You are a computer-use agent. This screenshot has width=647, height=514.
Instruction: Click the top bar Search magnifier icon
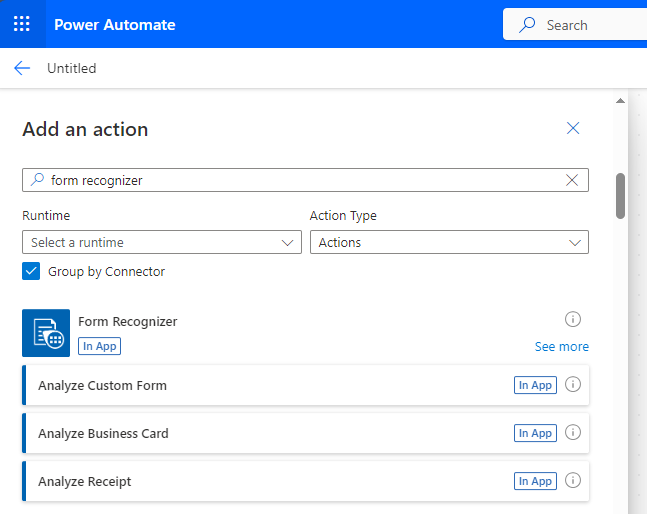(x=527, y=25)
